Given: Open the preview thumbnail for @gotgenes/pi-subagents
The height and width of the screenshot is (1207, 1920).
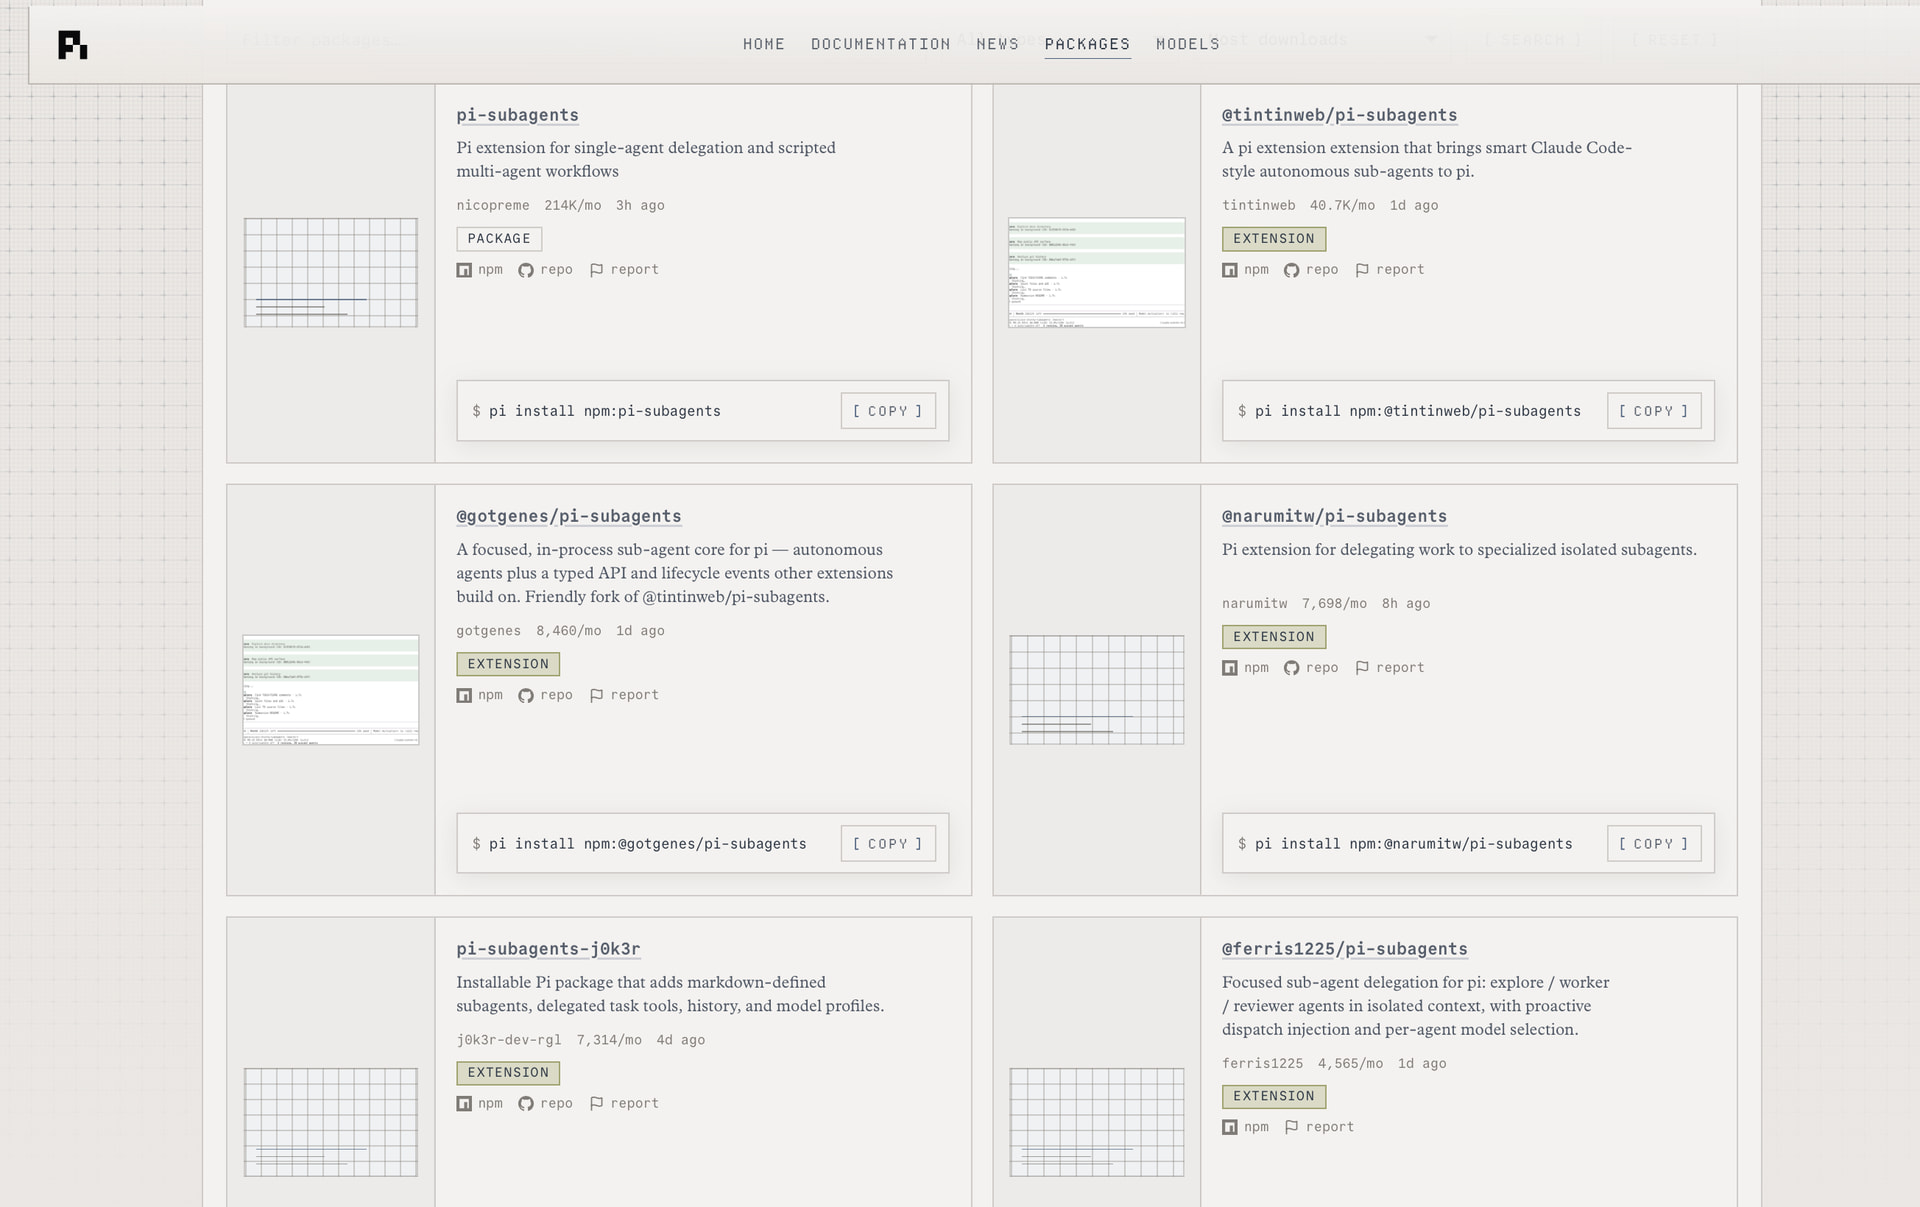Looking at the screenshot, I should (x=331, y=690).
